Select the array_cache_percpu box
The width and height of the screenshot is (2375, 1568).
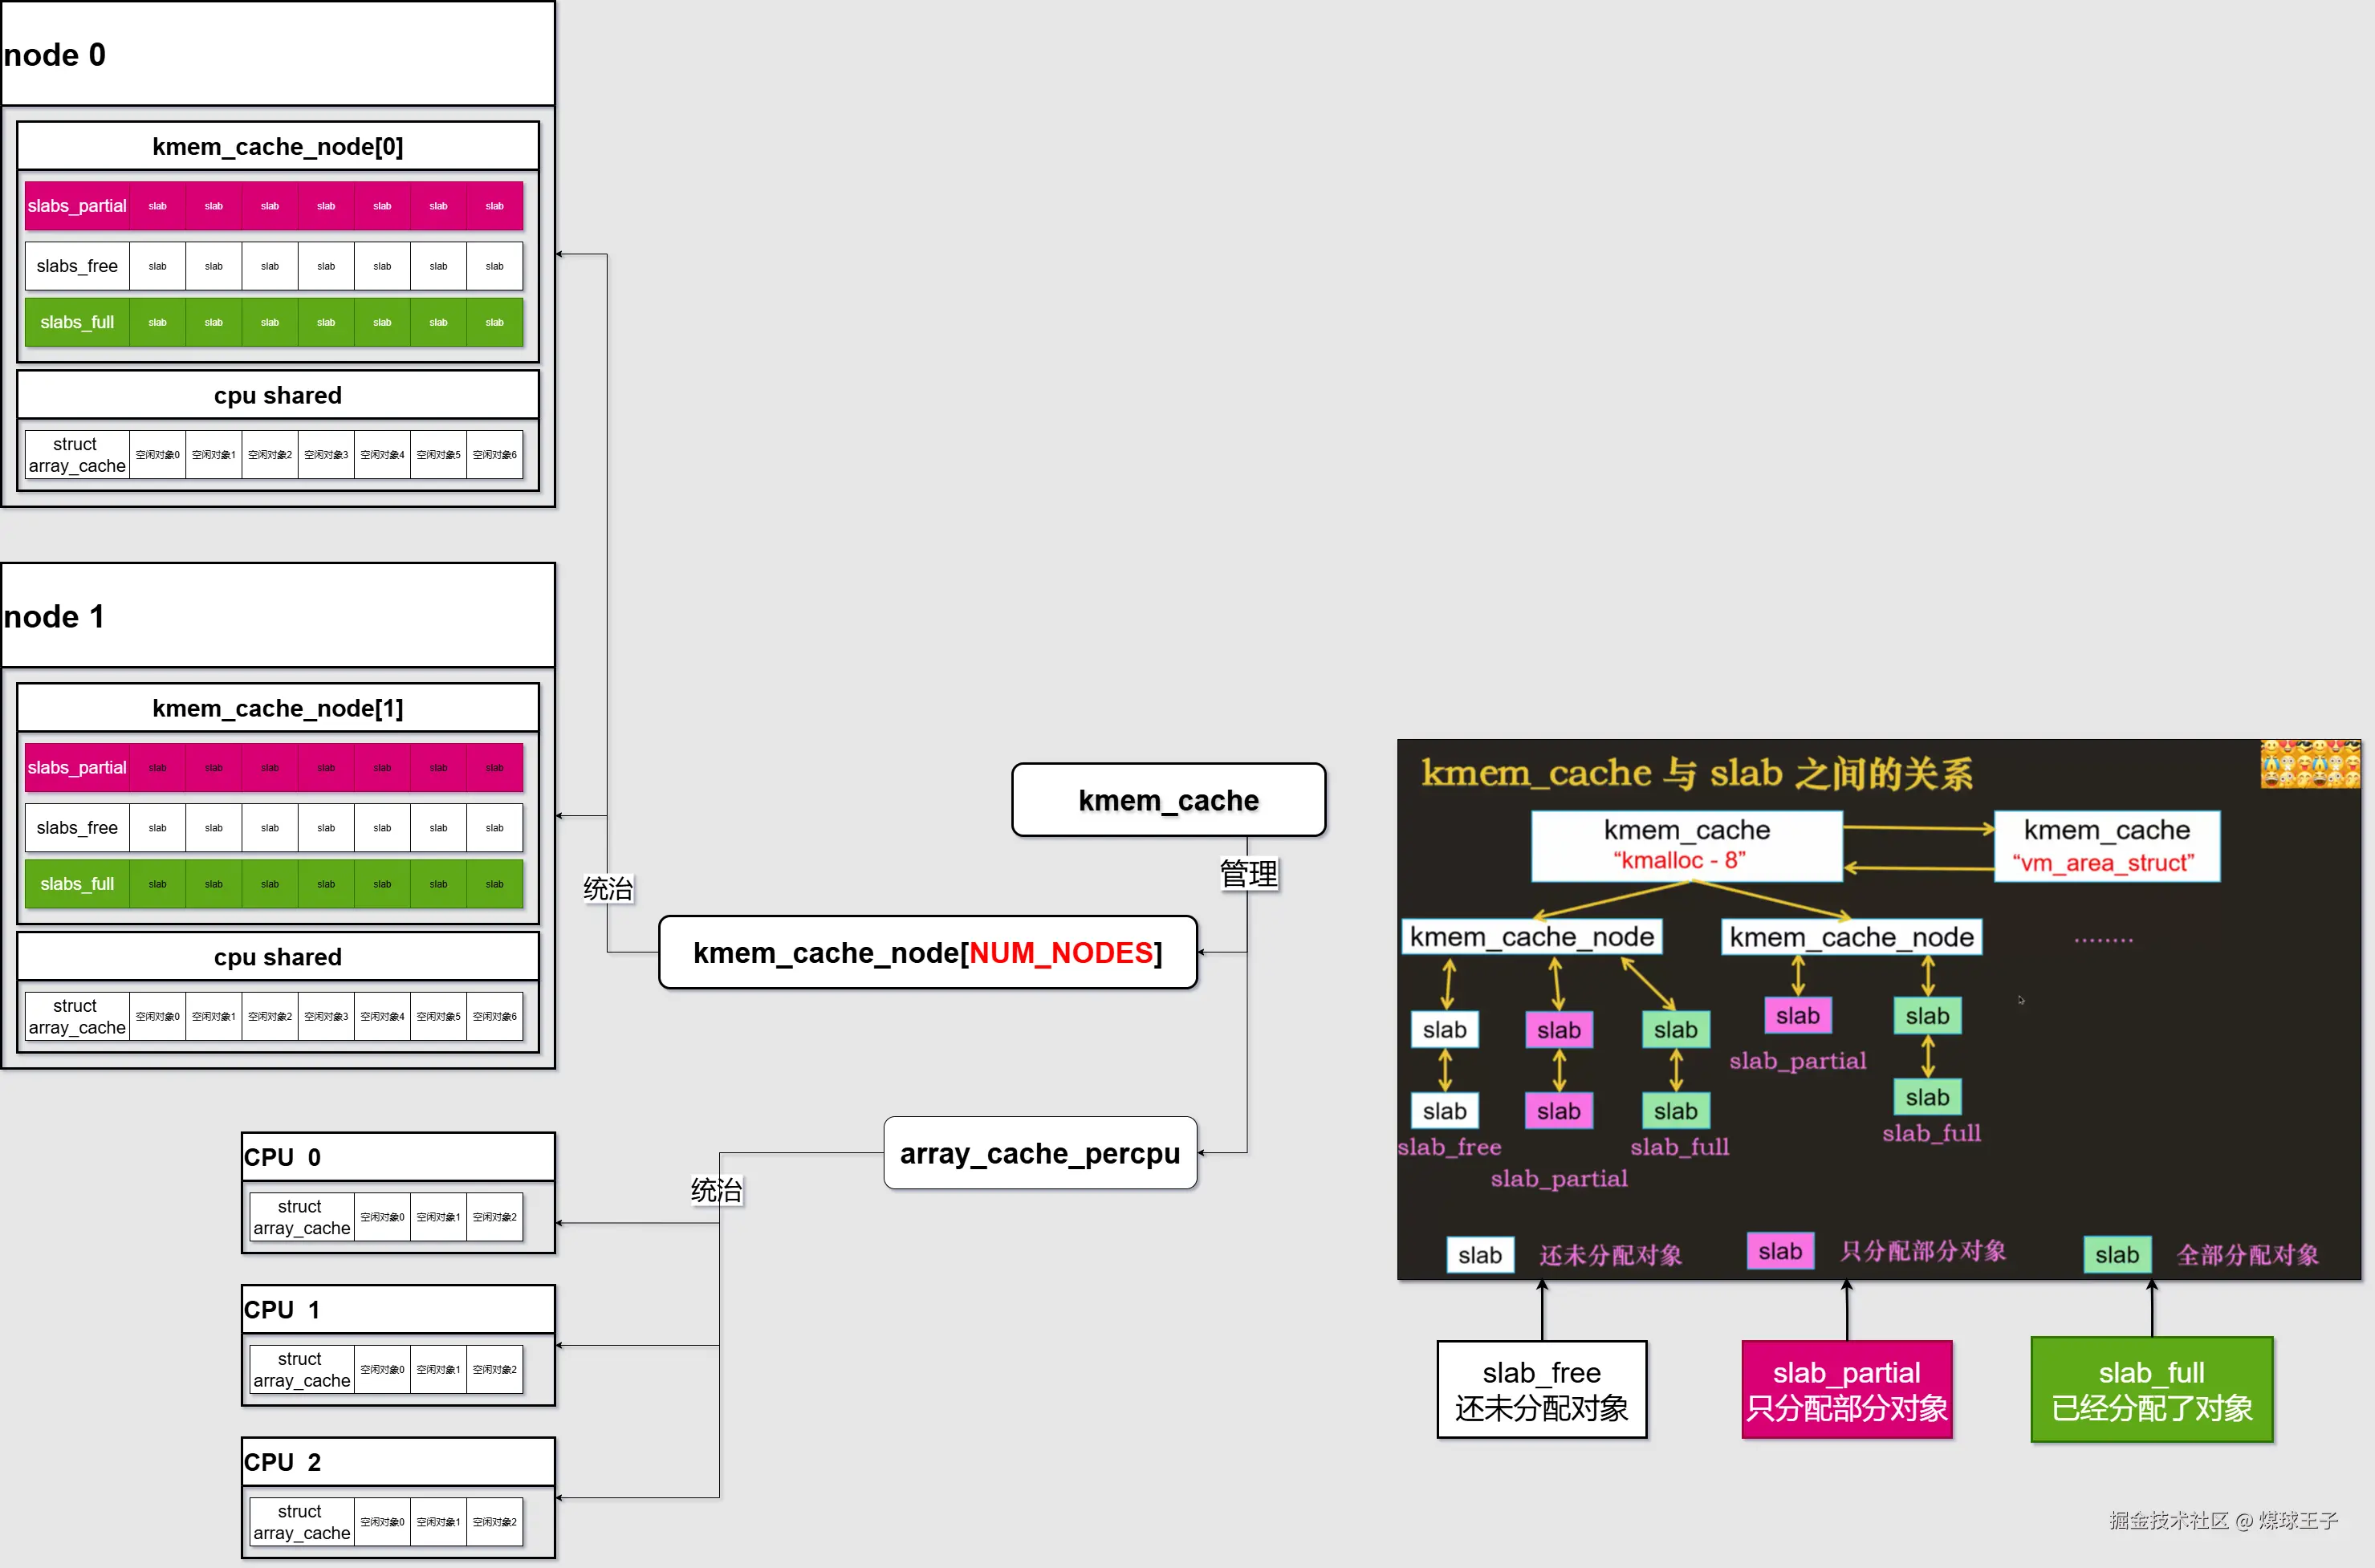click(x=1040, y=1153)
